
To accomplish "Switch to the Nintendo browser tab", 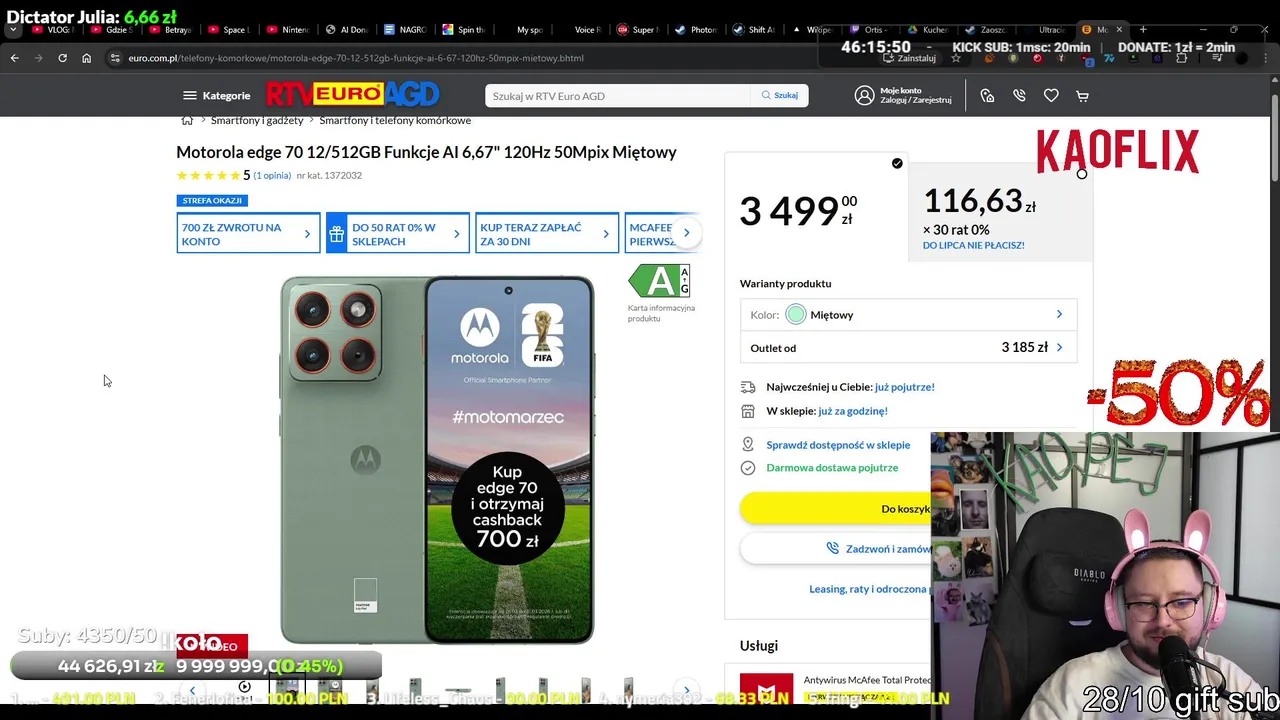I will 288,30.
